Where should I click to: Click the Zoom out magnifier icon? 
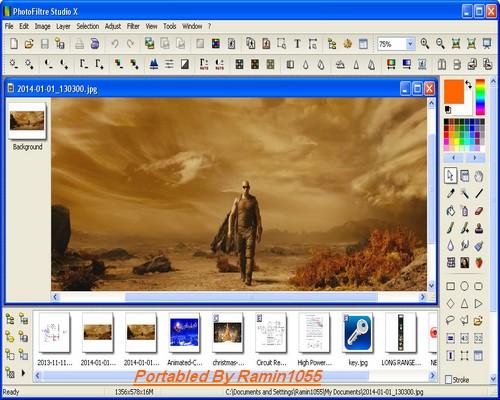pyautogui.click(x=440, y=44)
